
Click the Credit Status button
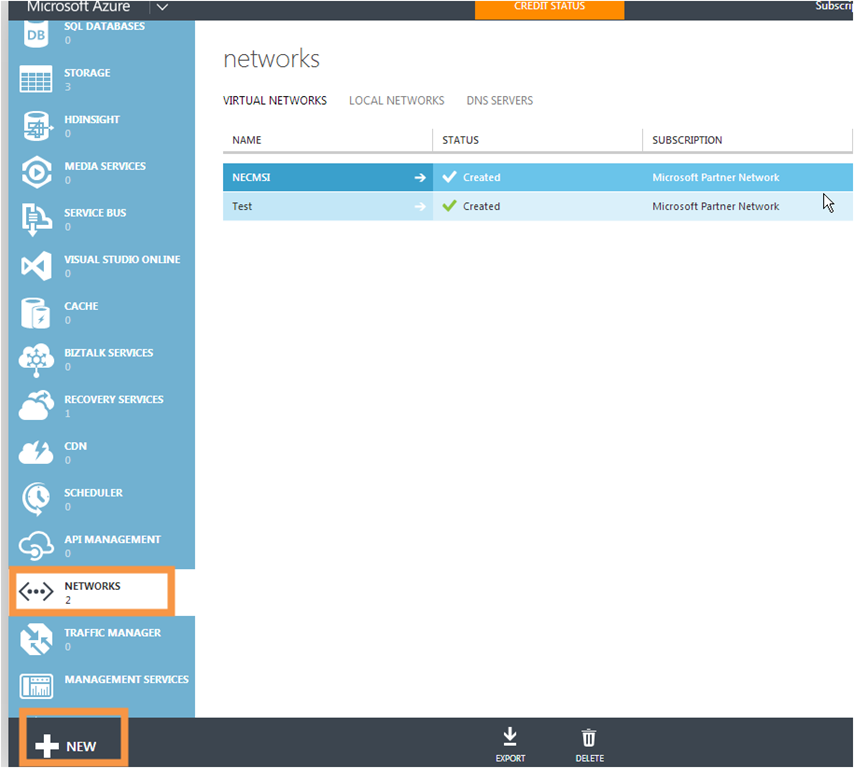point(550,9)
